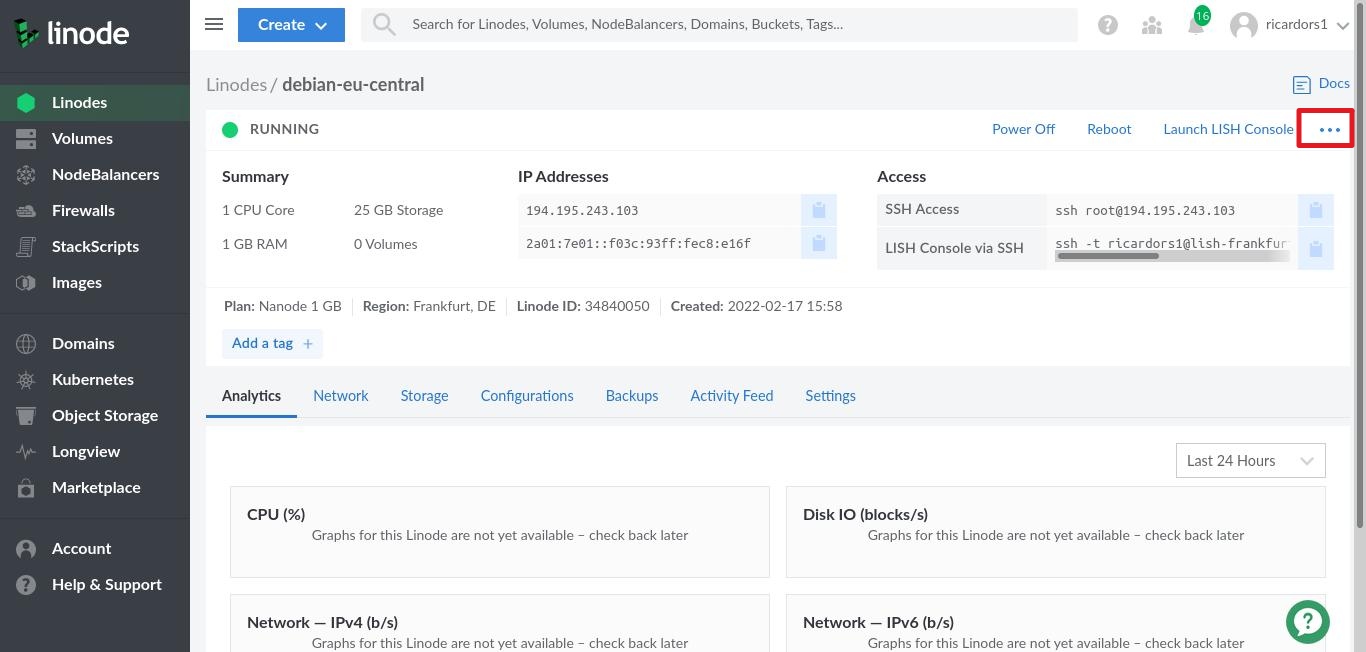Click the Region Frankfurt, DE text
1366x652 pixels.
429,306
